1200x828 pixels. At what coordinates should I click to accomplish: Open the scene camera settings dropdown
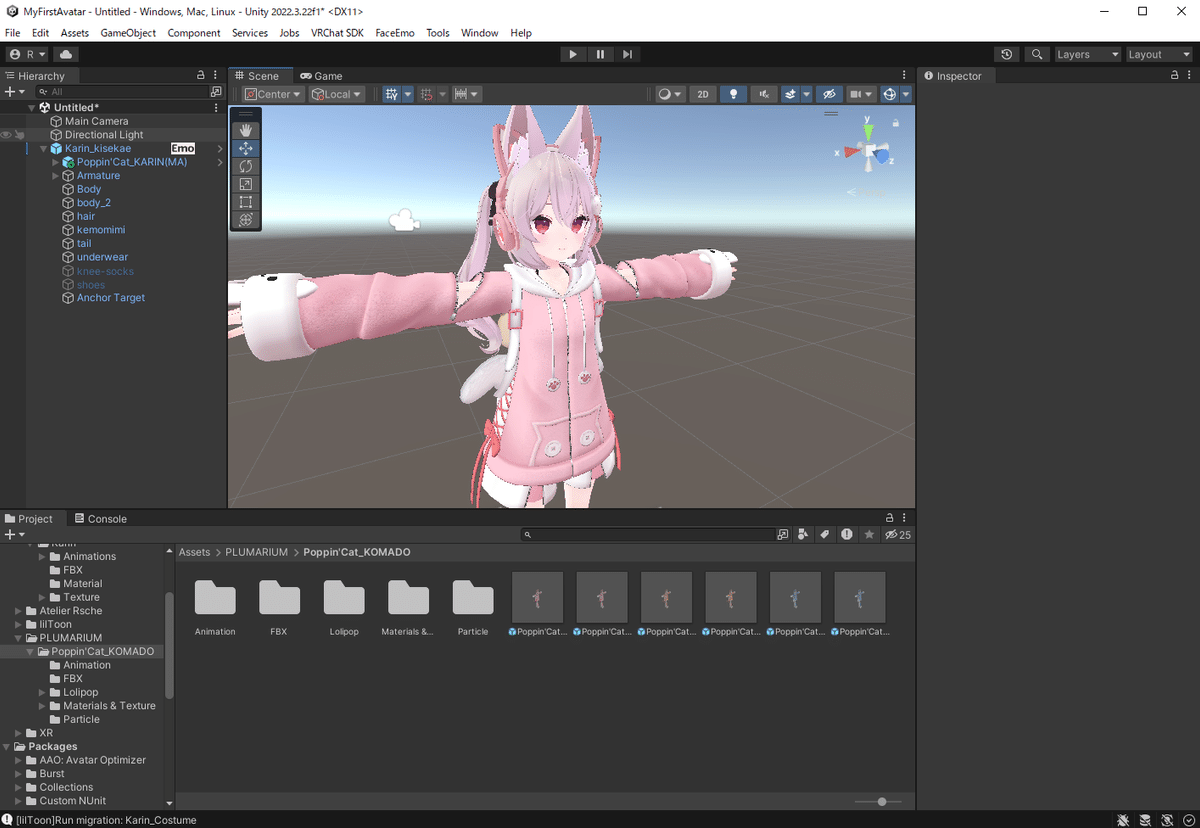(860, 94)
